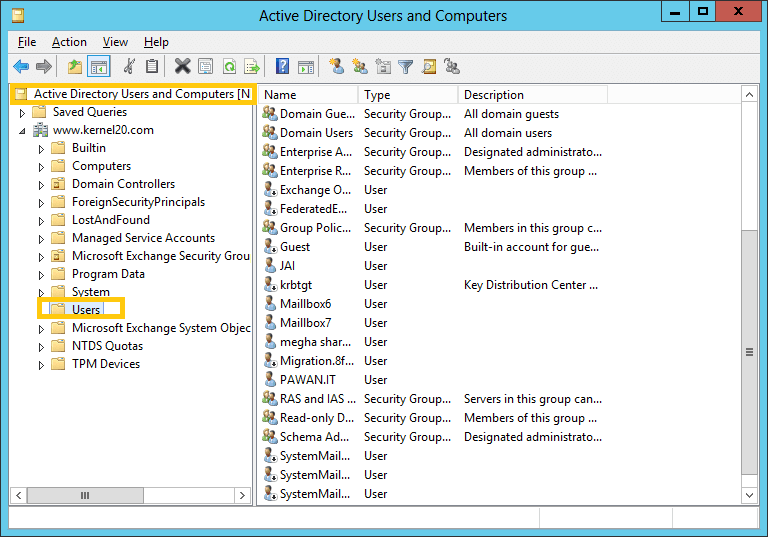
Task: Expand the NTDS Quotas node
Action: coord(41,347)
